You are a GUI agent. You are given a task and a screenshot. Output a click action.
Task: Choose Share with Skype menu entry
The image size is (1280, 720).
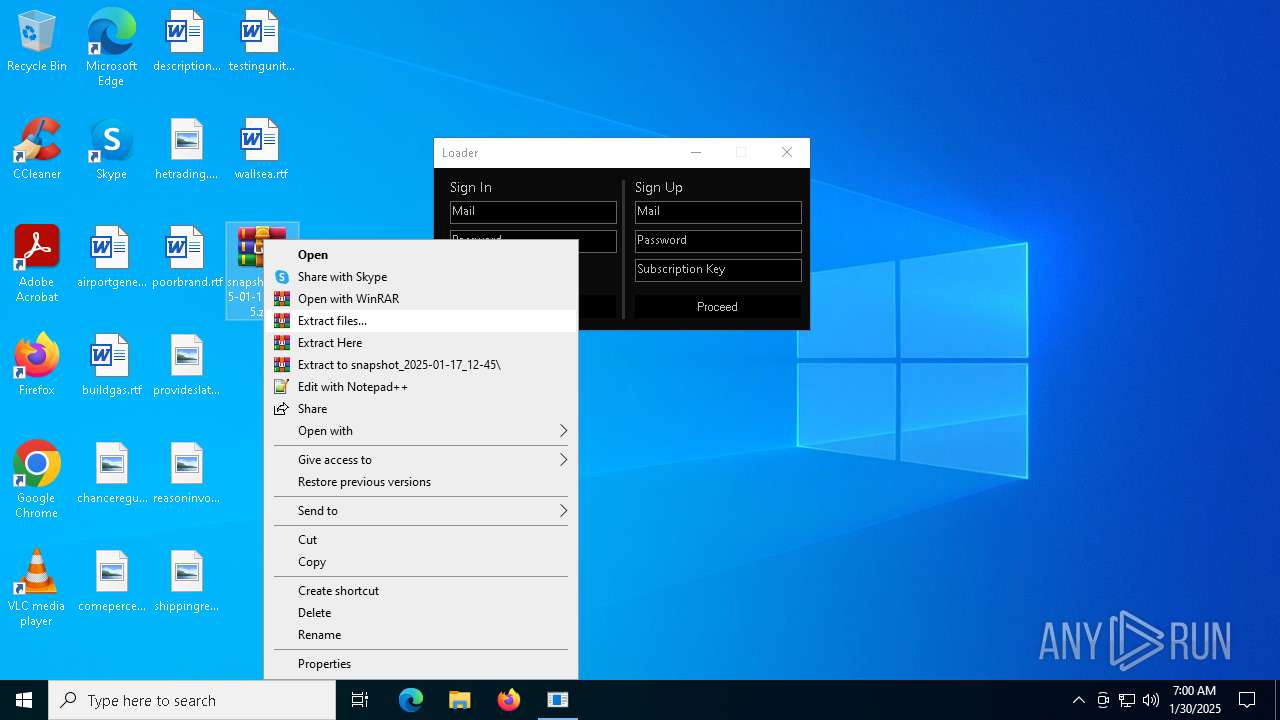point(421,277)
